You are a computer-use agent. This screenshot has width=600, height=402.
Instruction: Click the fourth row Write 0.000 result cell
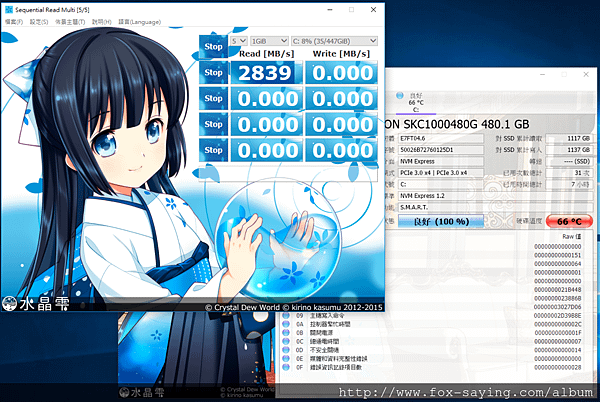pyautogui.click(x=341, y=150)
